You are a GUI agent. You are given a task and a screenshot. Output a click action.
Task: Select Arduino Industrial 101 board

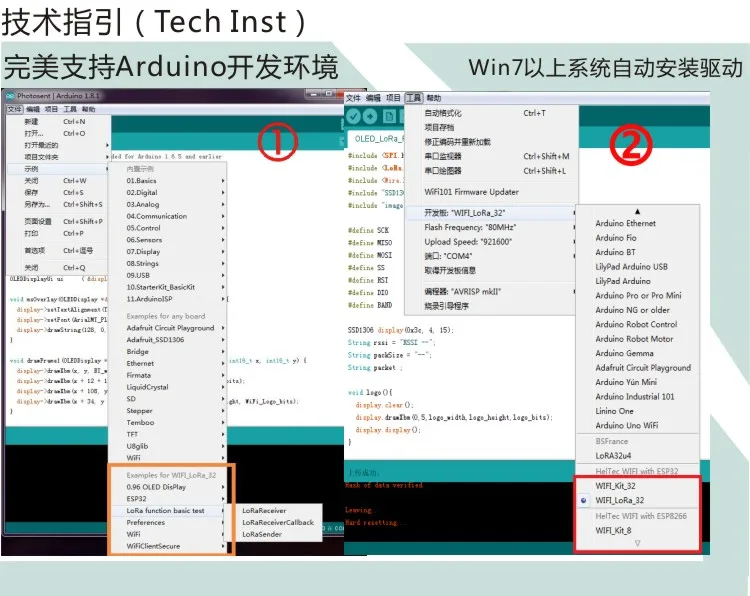point(634,397)
